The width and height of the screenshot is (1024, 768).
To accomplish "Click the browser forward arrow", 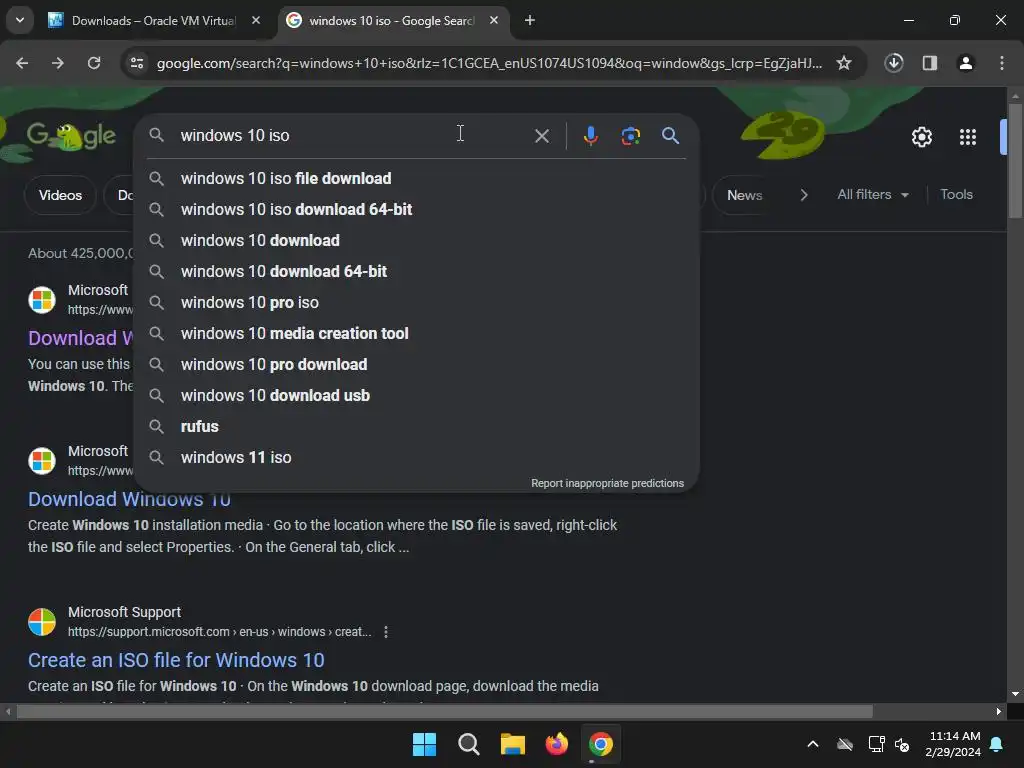I will tap(58, 63).
